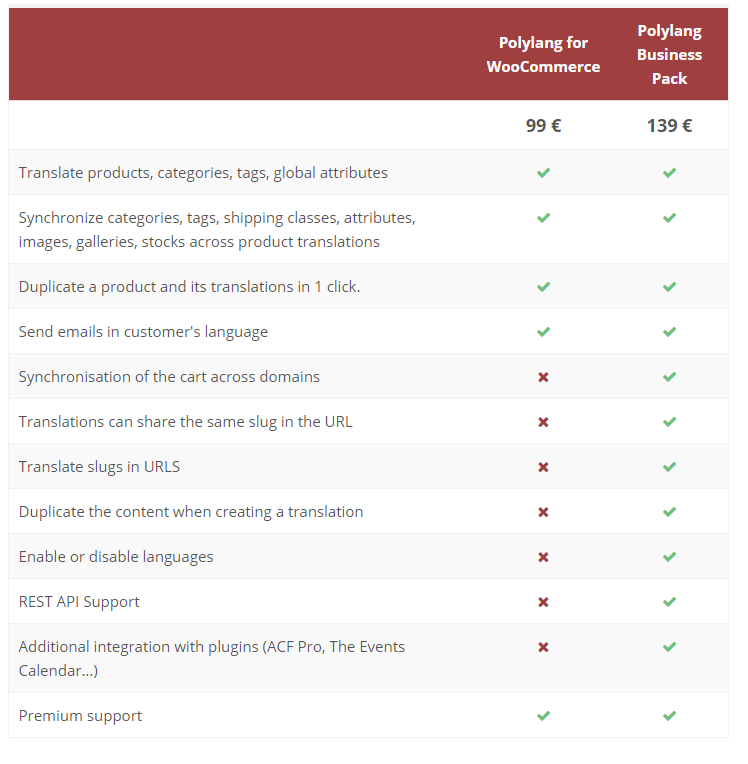The width and height of the screenshot is (748, 764).
Task: Click the 139 € price
Action: 669,126
